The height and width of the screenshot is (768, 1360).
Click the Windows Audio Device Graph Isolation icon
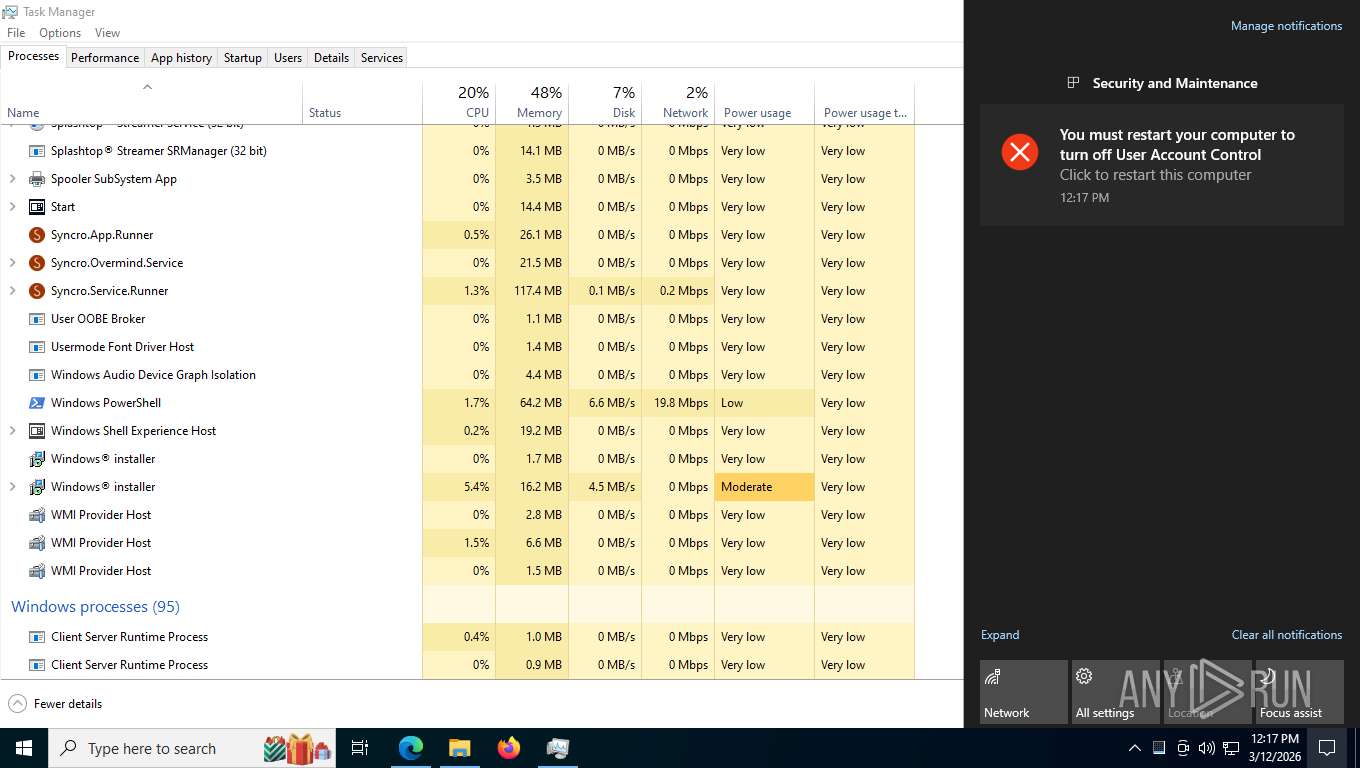pyautogui.click(x=37, y=375)
